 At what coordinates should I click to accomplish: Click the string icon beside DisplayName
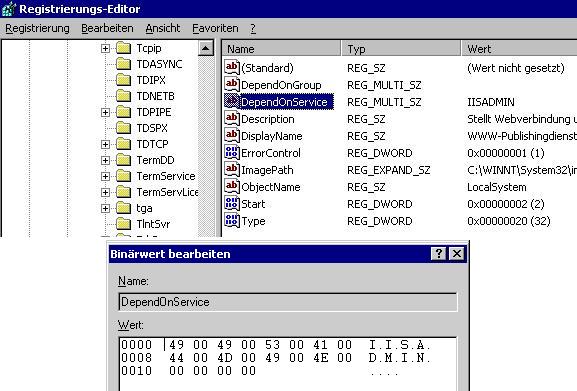point(232,135)
